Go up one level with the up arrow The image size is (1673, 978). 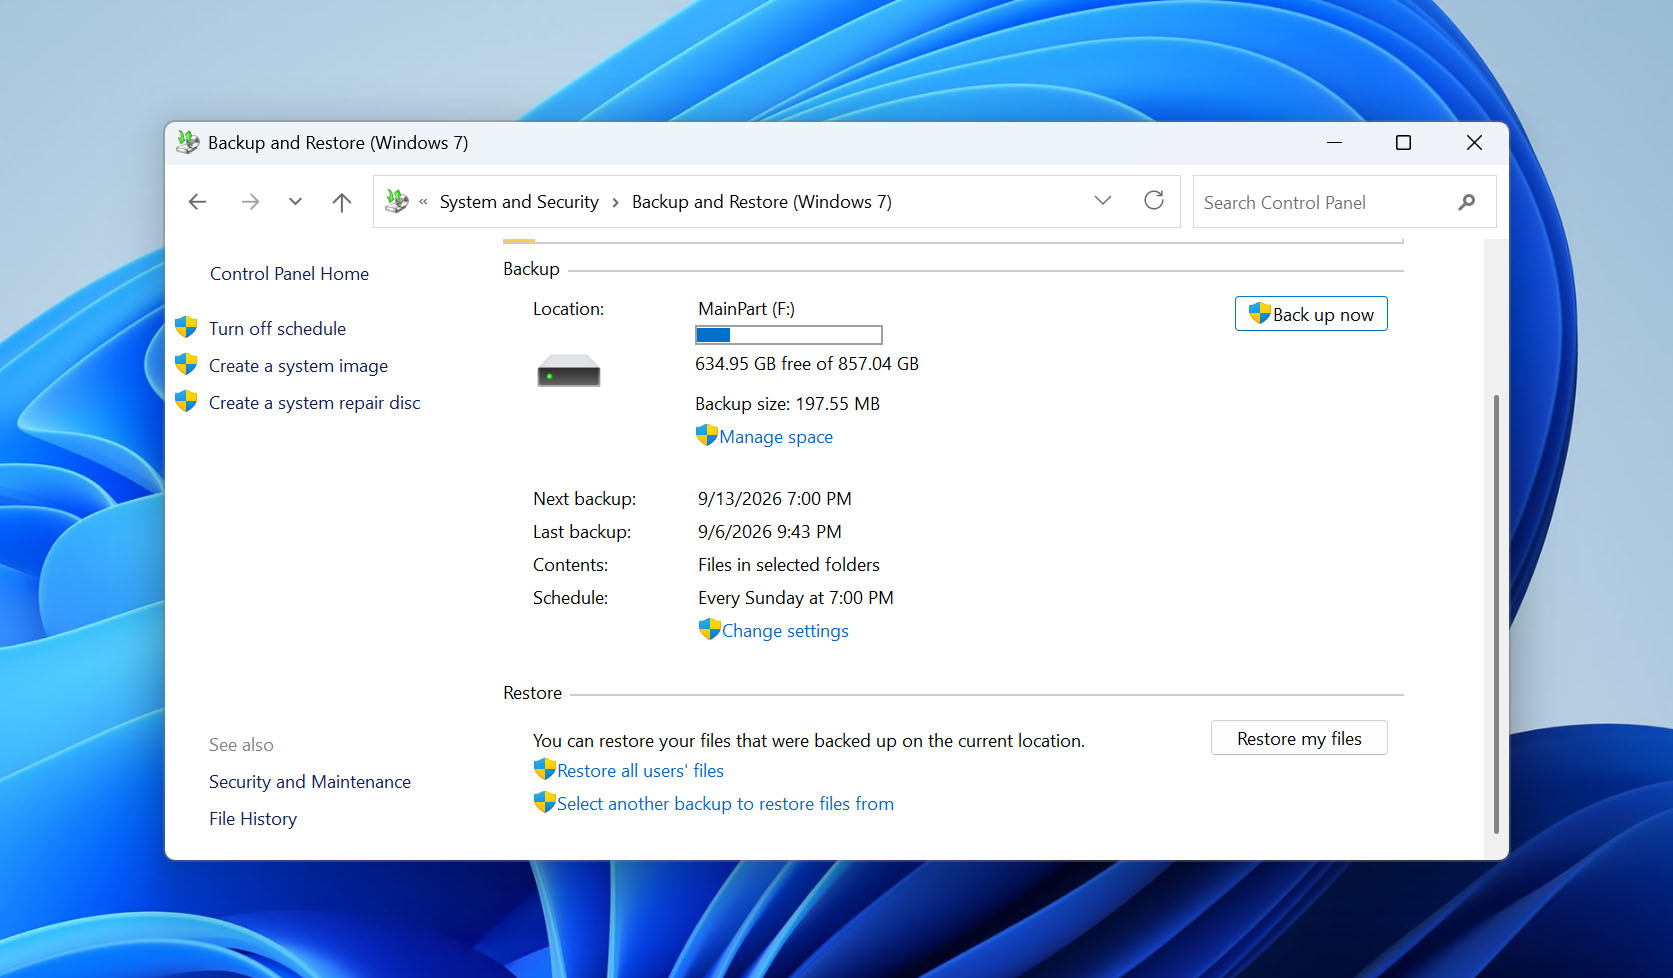point(341,202)
